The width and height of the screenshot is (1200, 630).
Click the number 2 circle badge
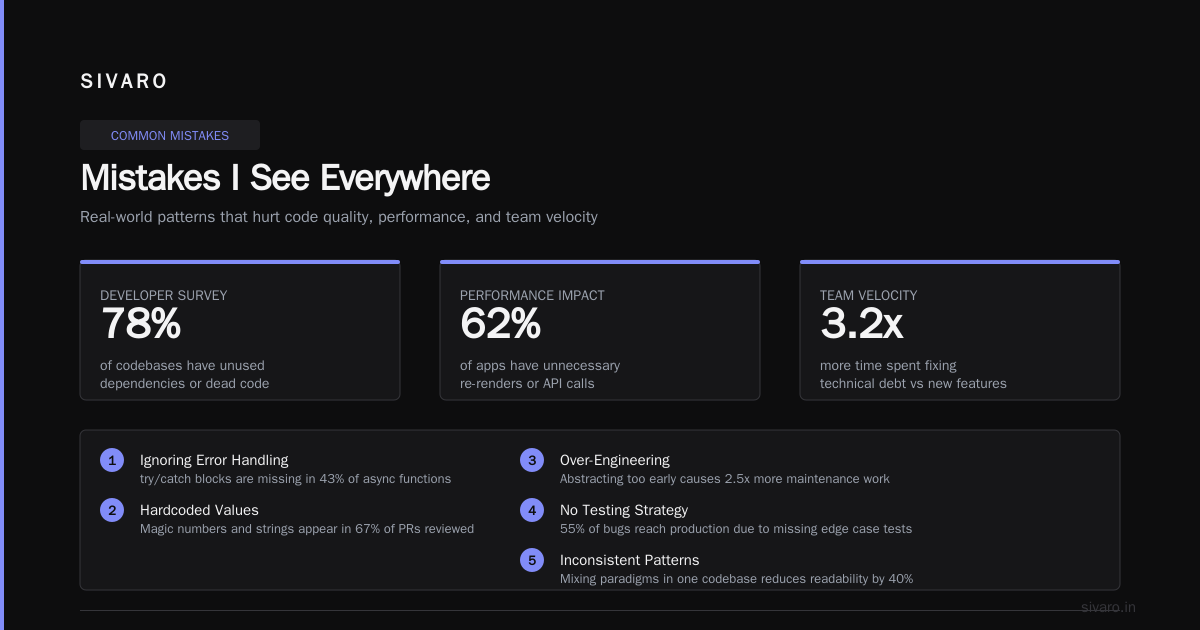point(112,510)
